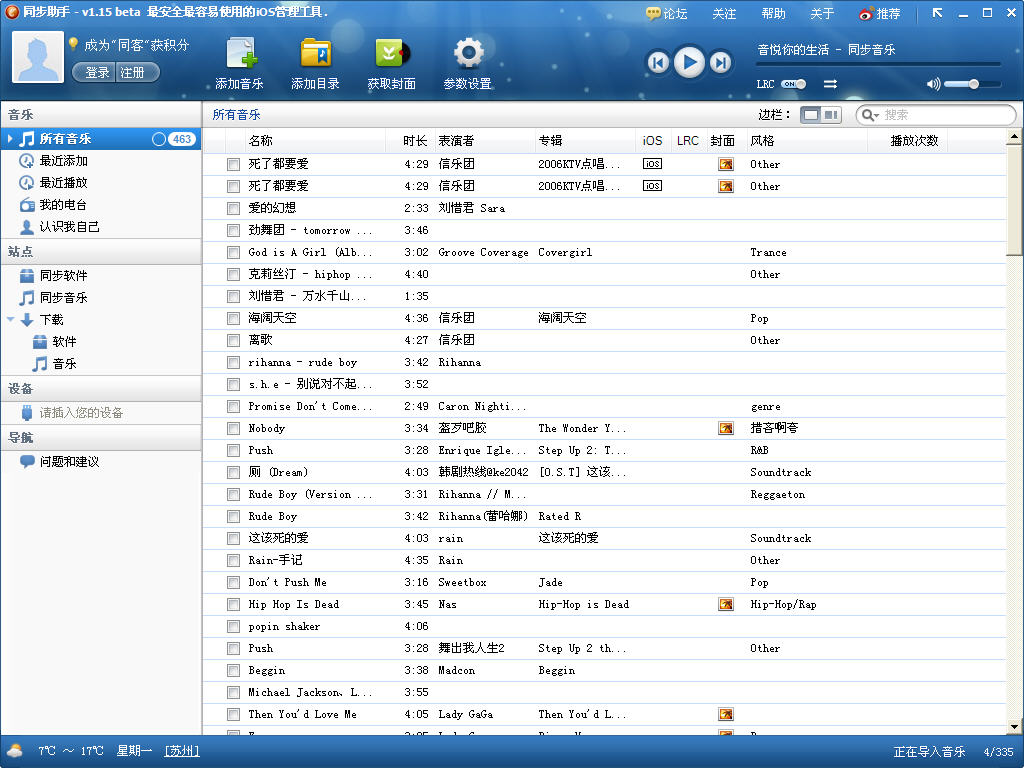
Task: Click cover icon for Hip Hop Is Dead
Action: coord(726,605)
